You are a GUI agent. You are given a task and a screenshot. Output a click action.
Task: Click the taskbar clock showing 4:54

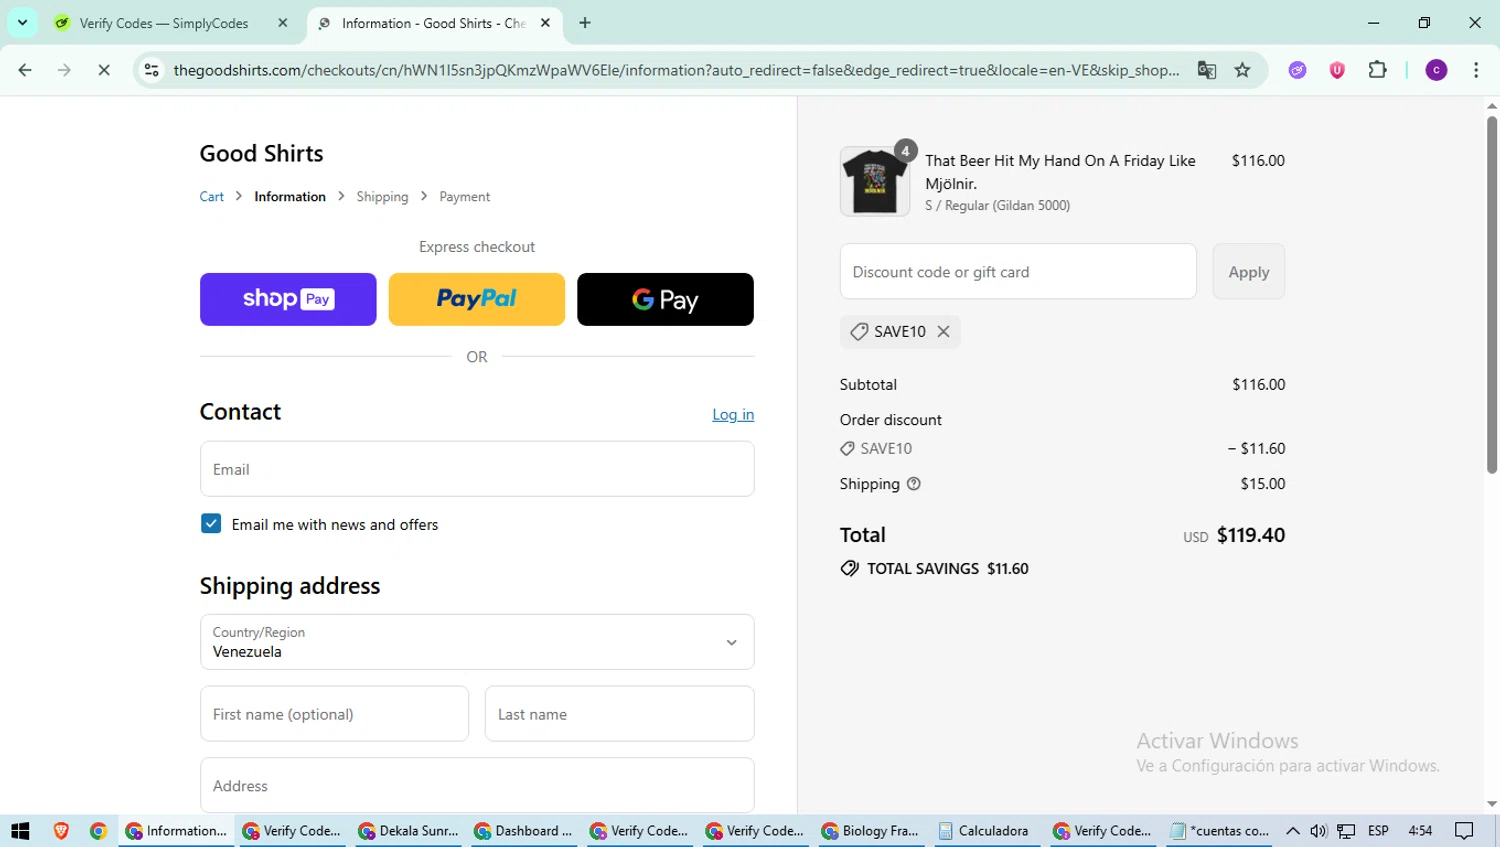[1420, 831]
